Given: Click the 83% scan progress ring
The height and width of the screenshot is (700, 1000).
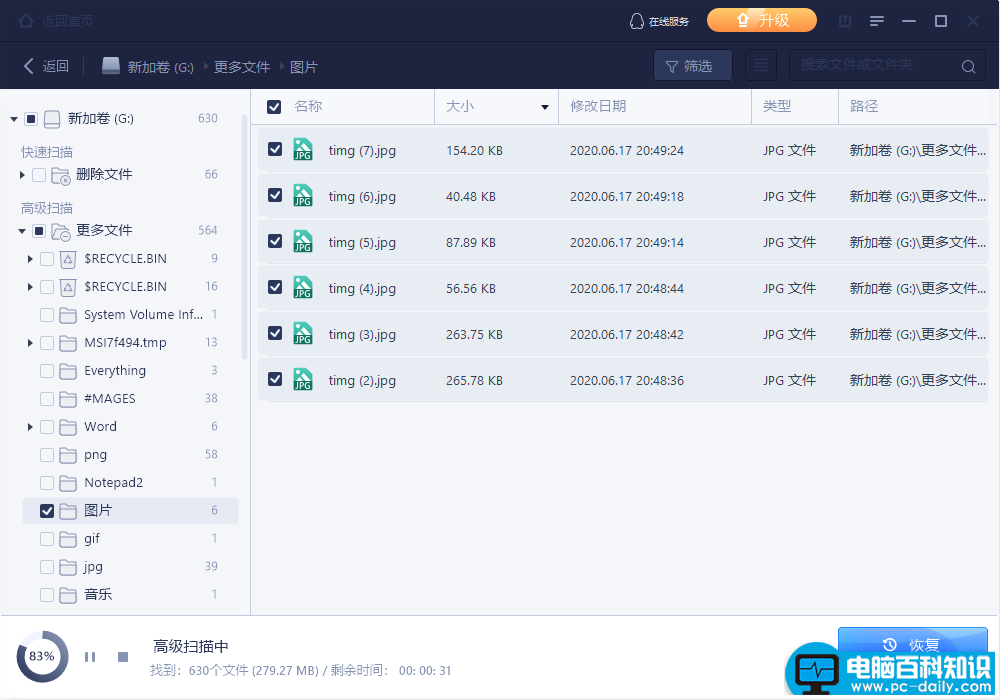Looking at the screenshot, I should click(42, 657).
